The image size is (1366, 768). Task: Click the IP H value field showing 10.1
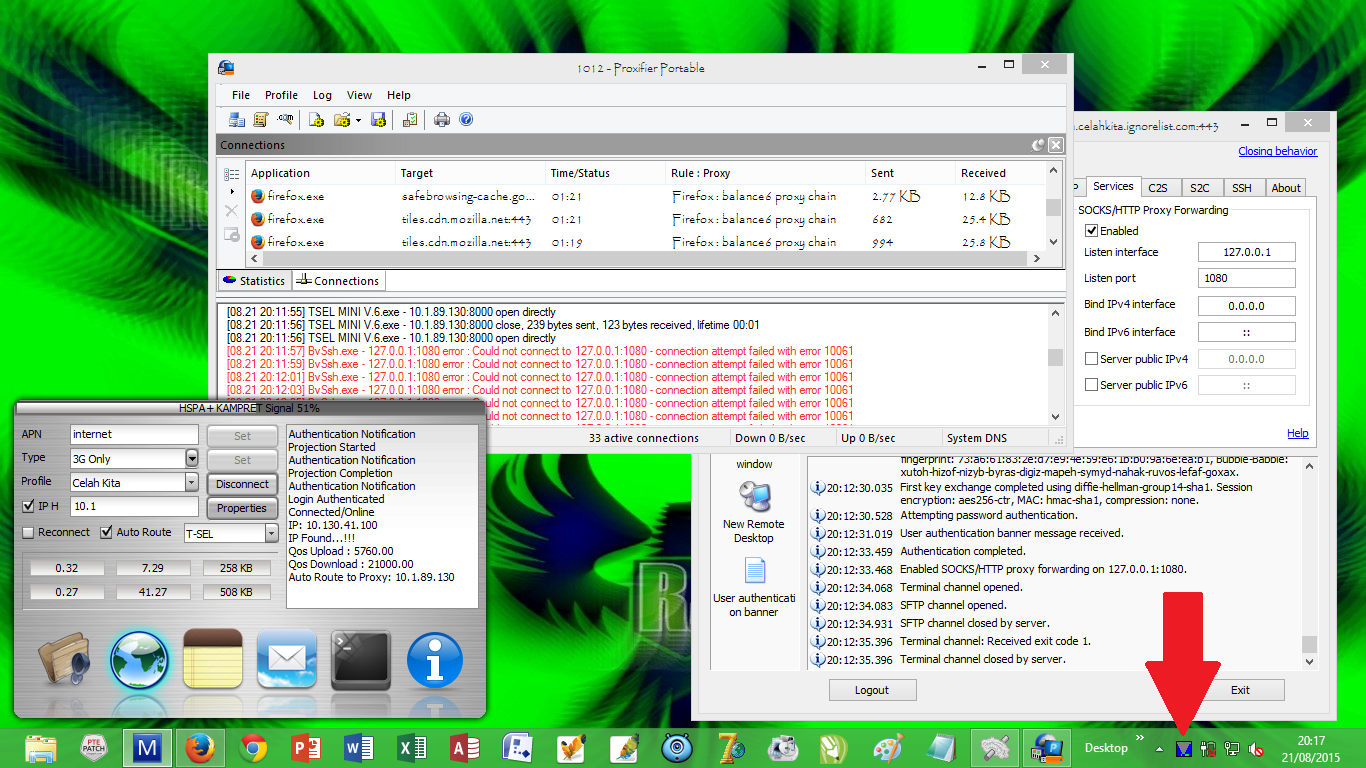point(135,507)
